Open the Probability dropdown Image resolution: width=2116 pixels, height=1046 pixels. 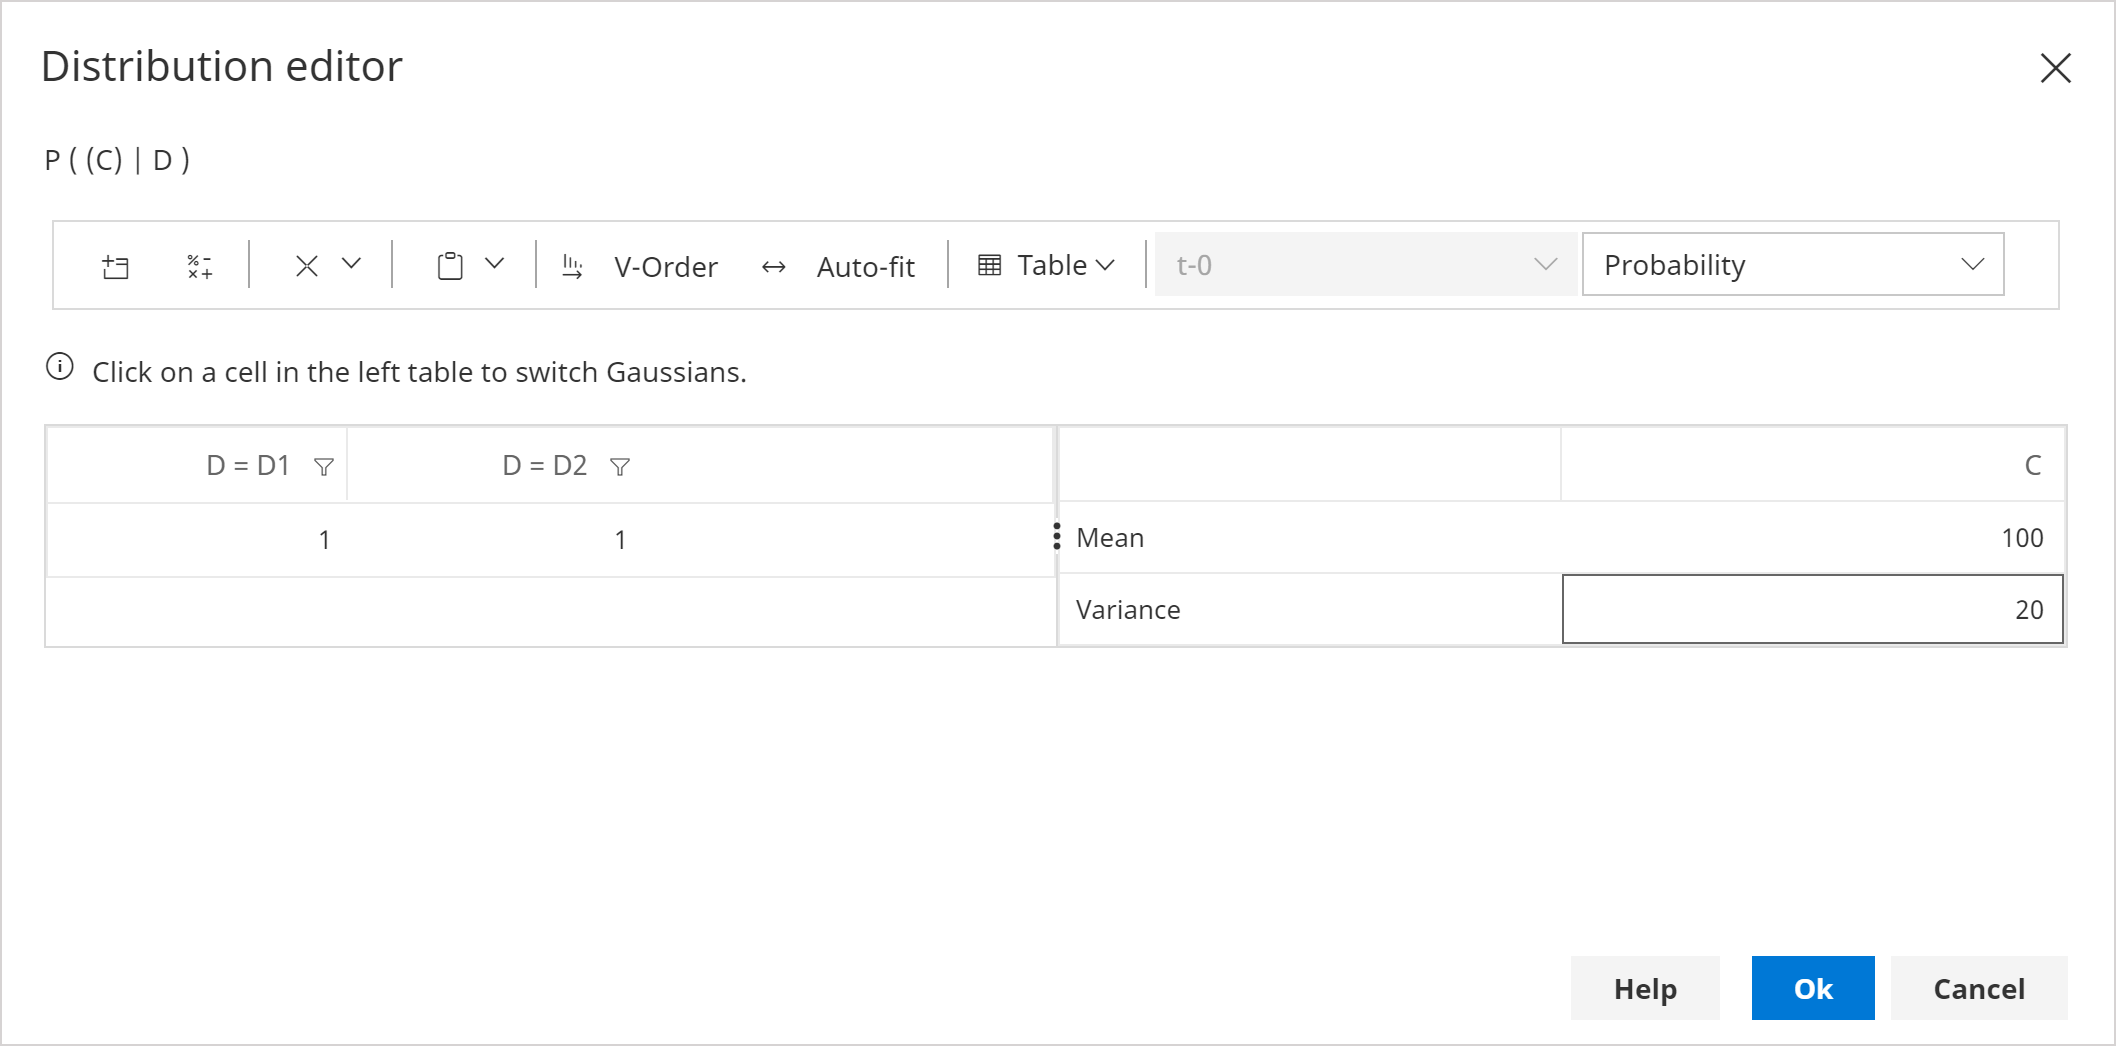pyautogui.click(x=1792, y=265)
